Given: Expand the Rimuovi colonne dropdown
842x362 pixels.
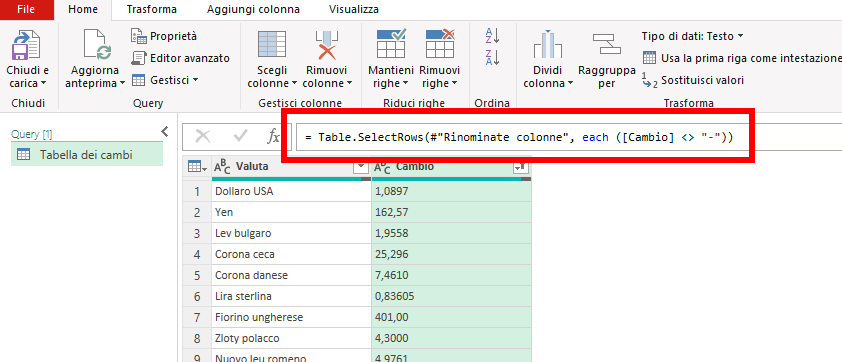Looking at the screenshot, I should coord(349,83).
